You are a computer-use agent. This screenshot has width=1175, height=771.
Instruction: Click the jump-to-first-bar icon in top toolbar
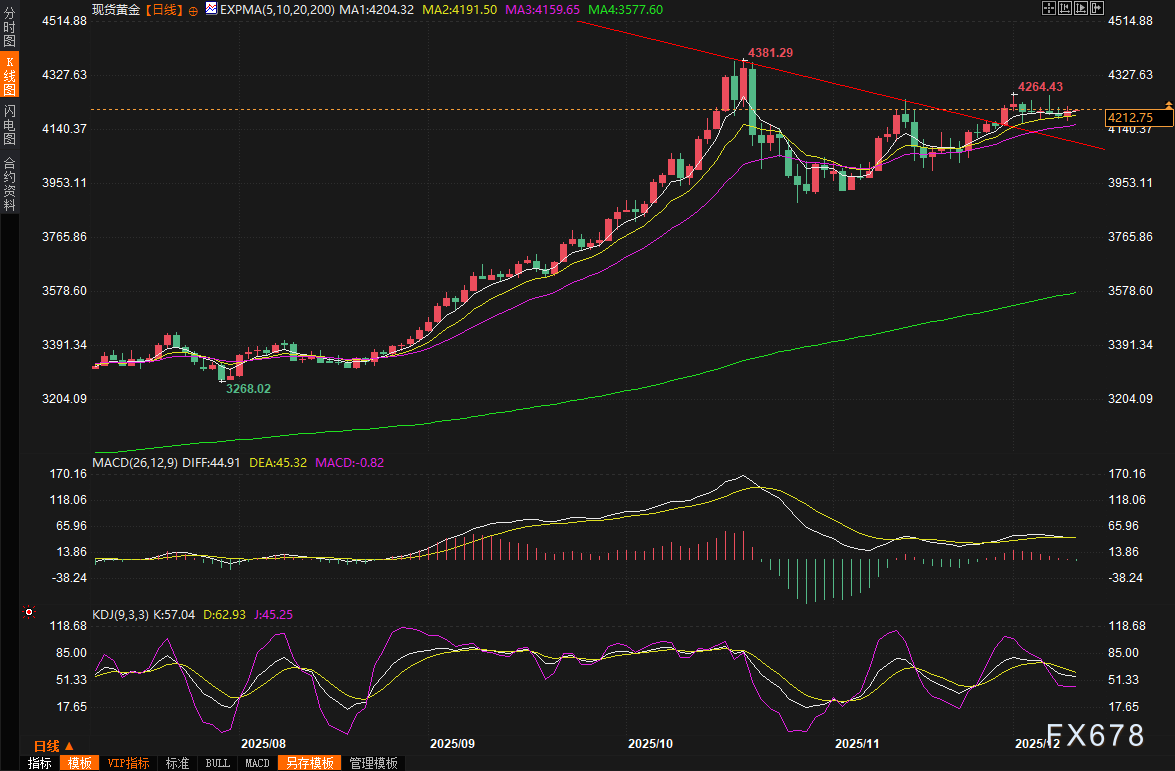coord(1064,9)
